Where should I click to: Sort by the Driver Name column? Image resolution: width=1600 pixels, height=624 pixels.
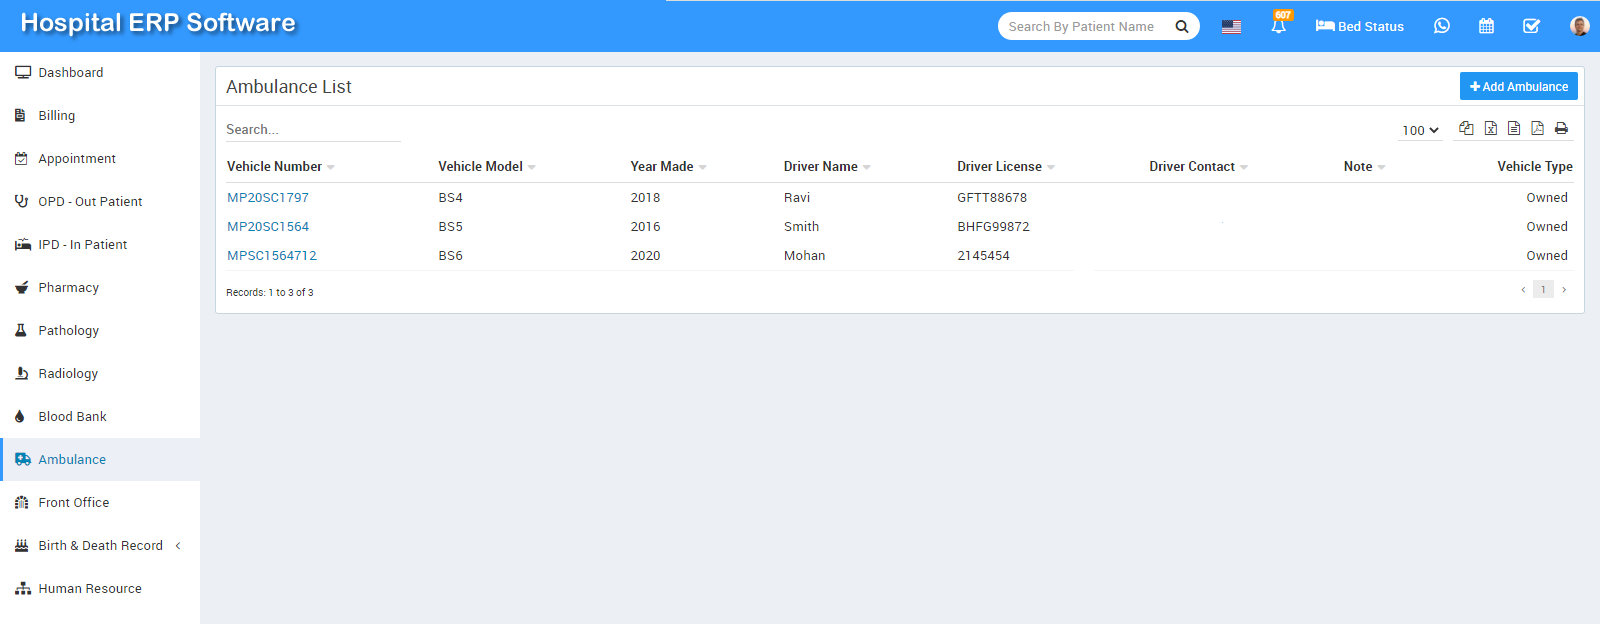coord(821,166)
